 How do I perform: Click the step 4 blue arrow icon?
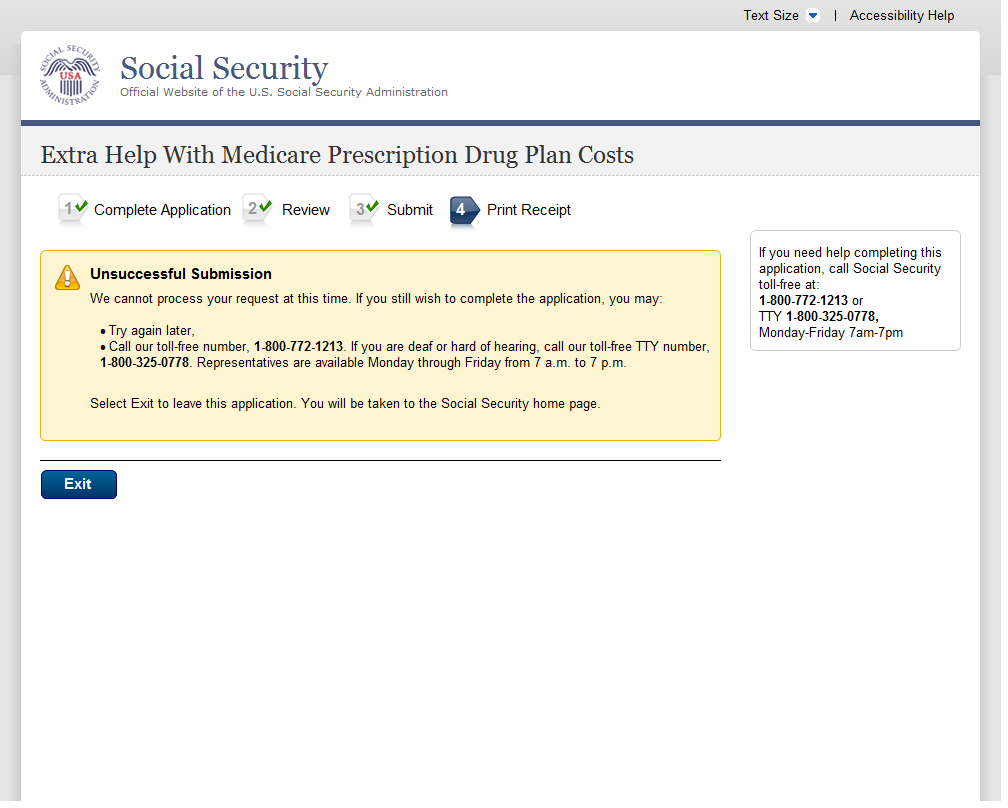coord(464,210)
